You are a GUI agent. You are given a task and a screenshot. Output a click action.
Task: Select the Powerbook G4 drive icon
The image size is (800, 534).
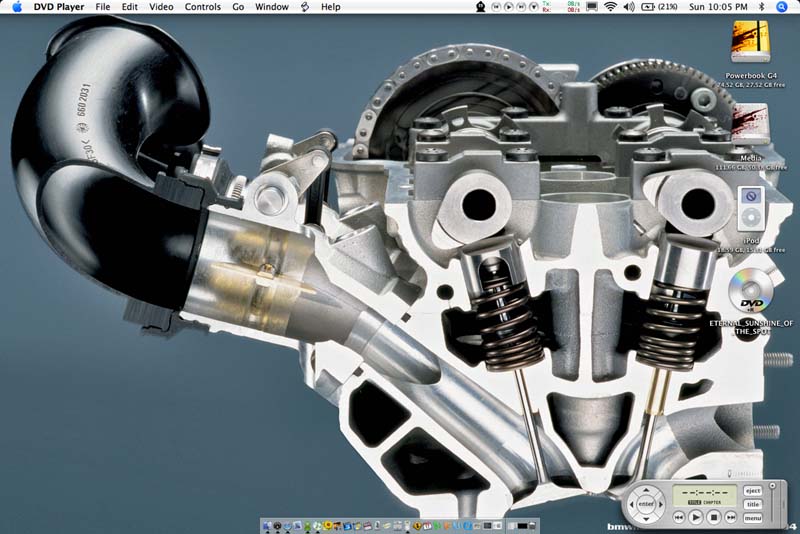pyautogui.click(x=751, y=42)
